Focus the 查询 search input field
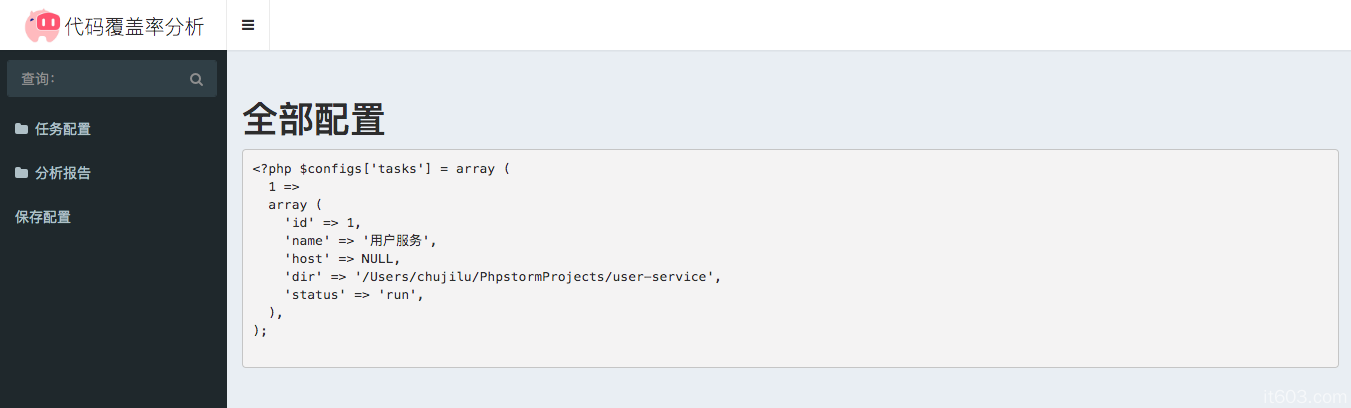 pos(100,79)
